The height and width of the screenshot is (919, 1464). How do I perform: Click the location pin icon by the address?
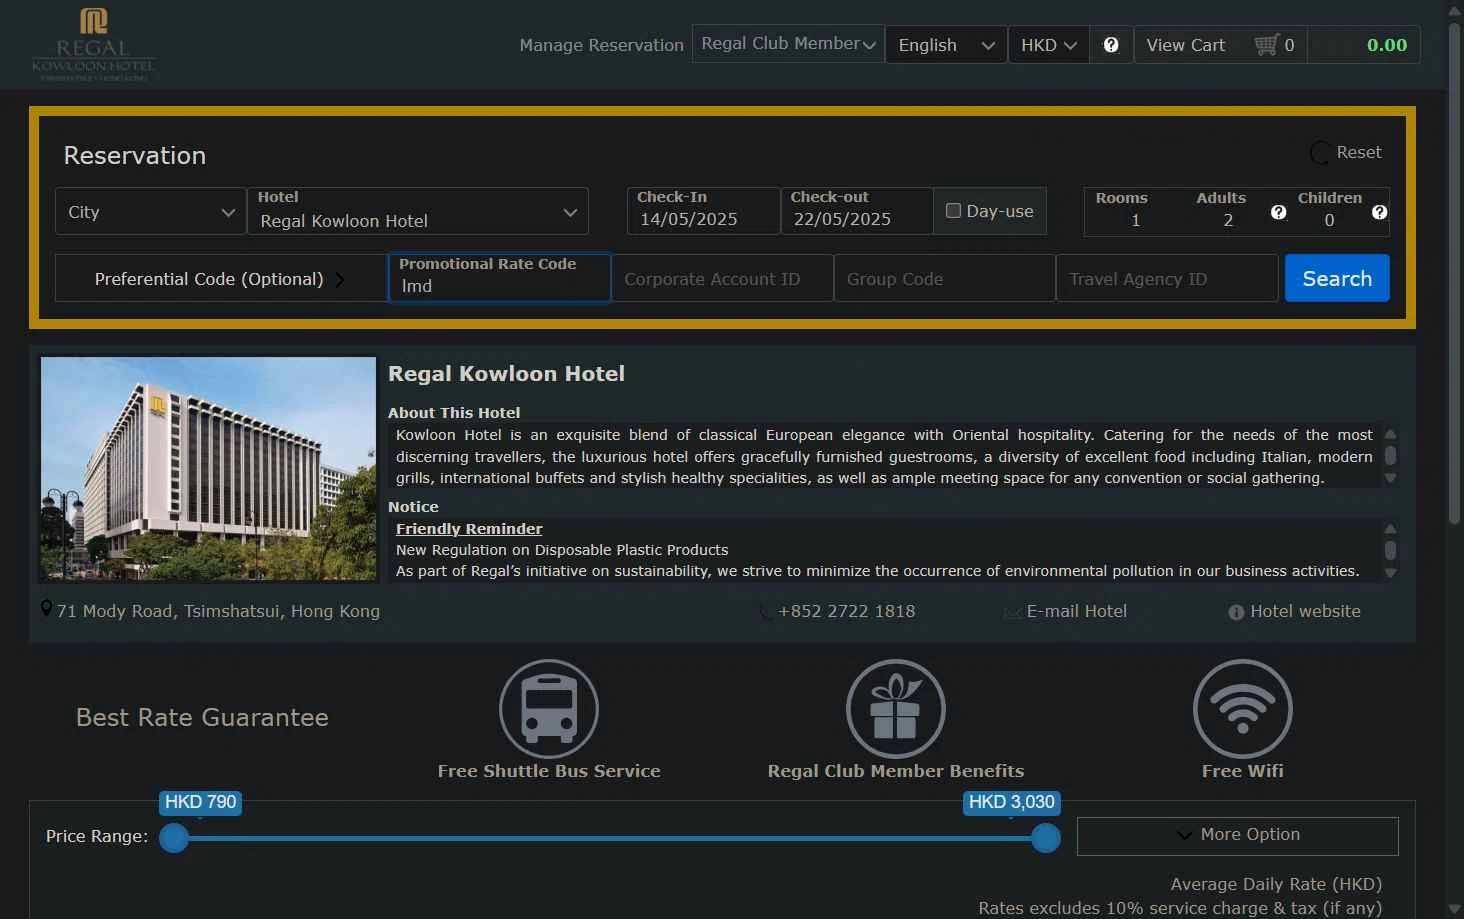46,609
